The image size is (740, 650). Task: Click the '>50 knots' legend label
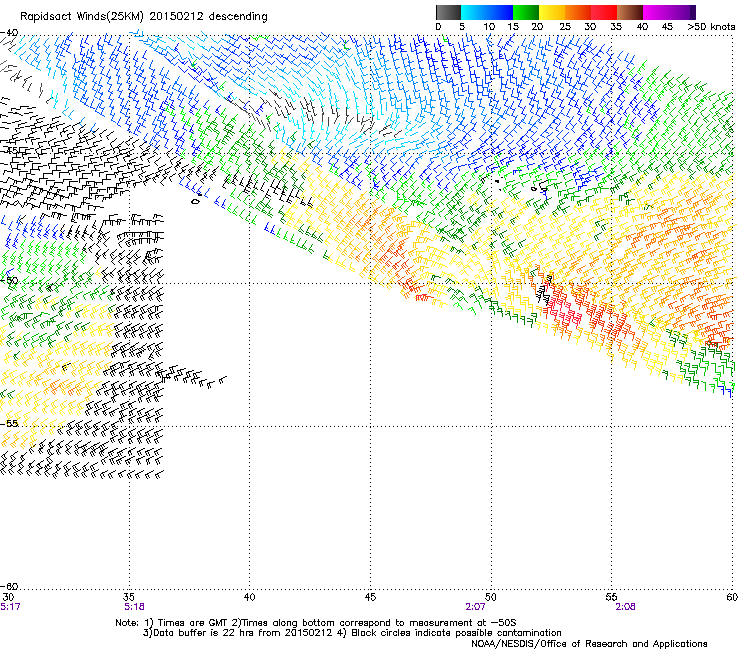pyautogui.click(x=711, y=27)
